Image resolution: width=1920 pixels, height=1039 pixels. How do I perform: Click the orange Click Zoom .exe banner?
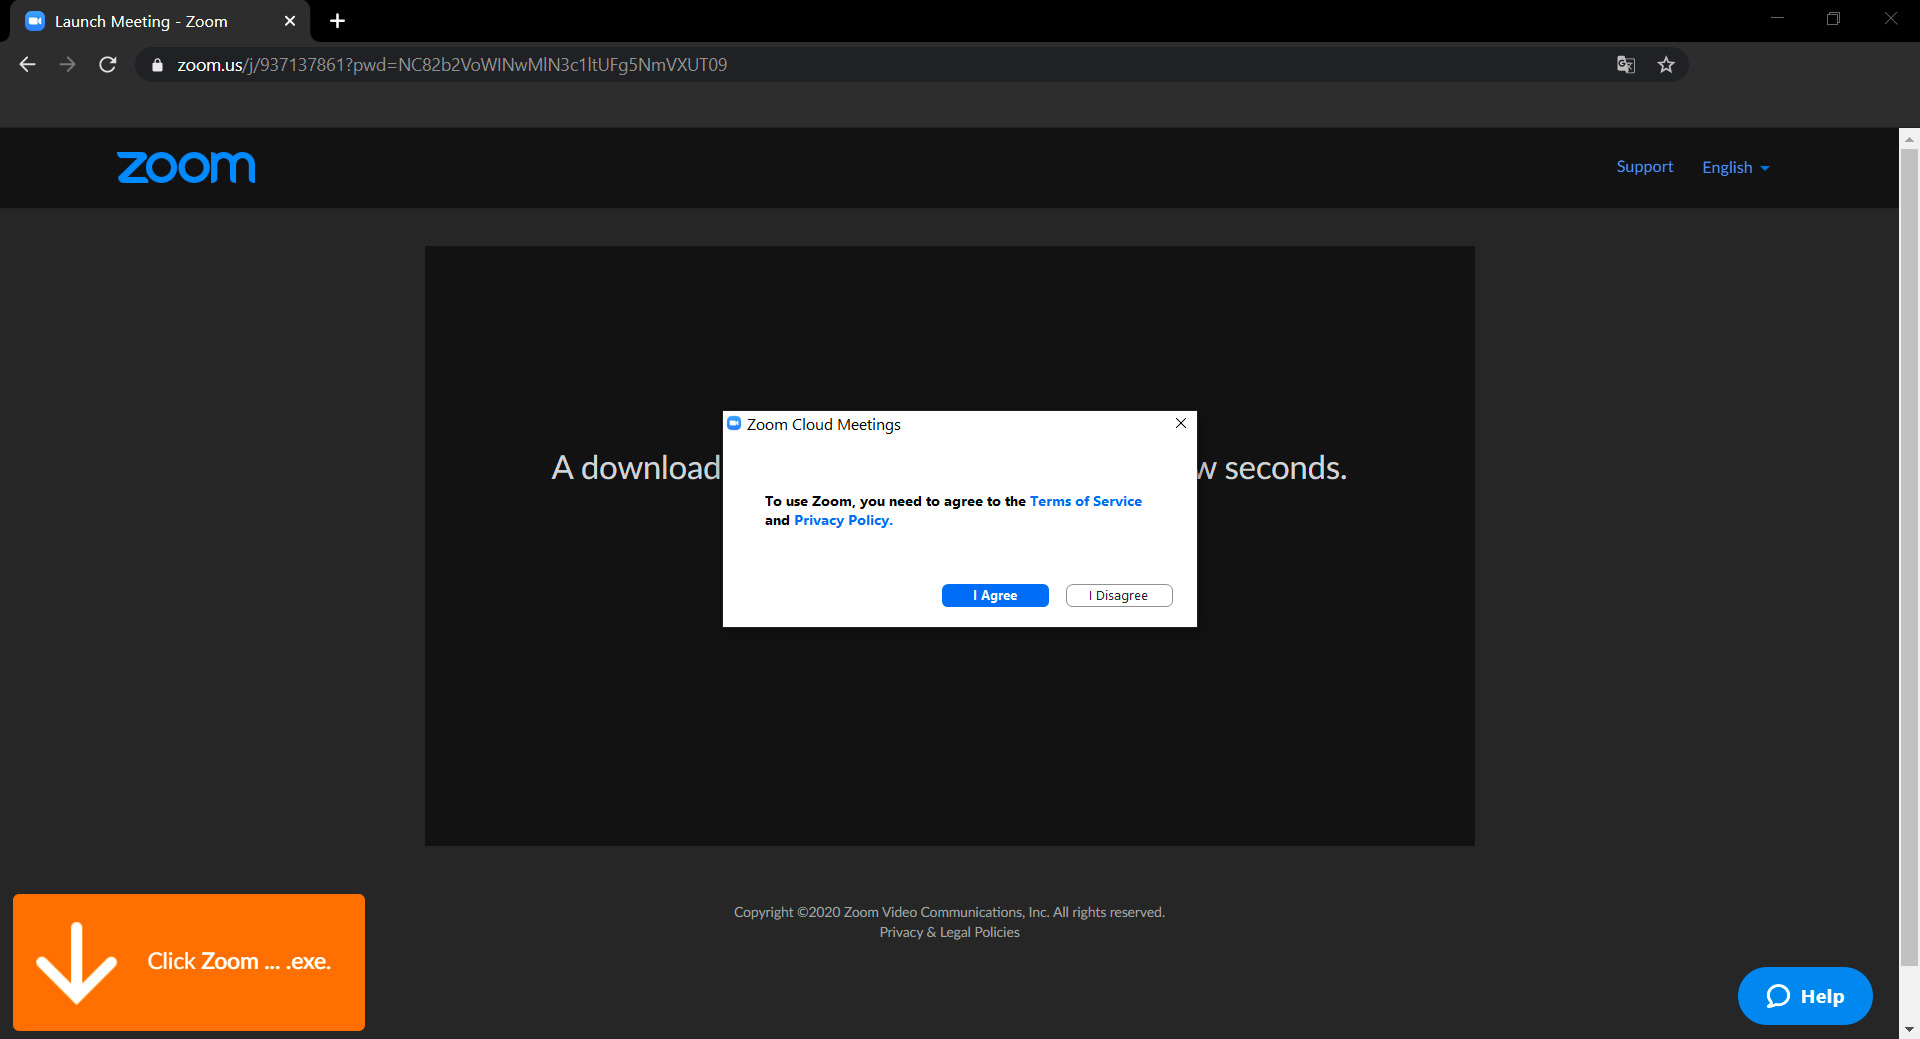tap(189, 962)
